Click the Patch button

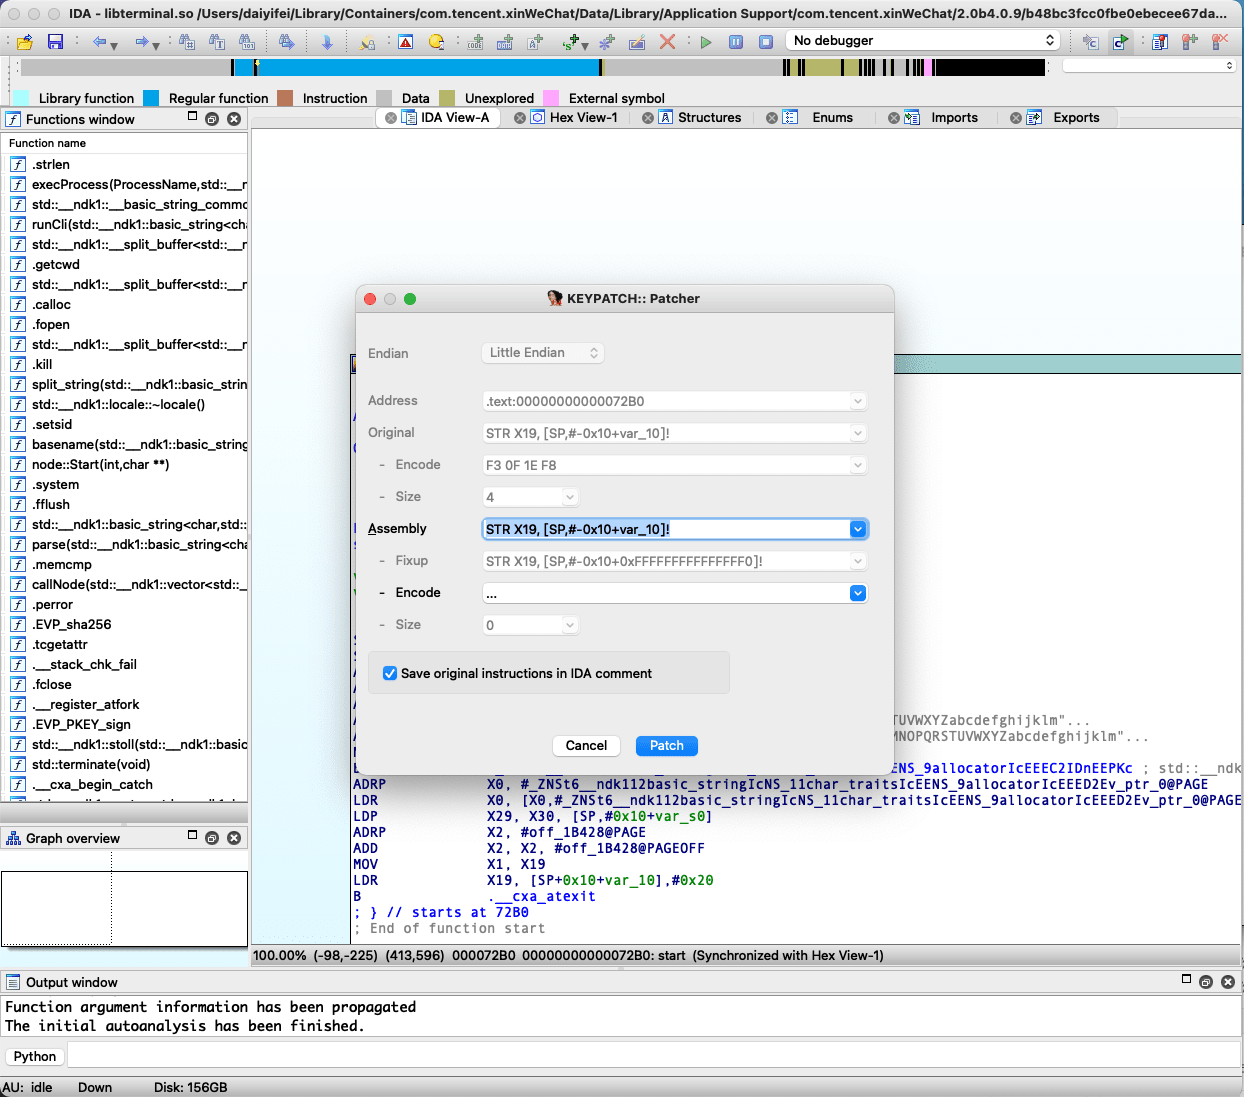pos(667,746)
